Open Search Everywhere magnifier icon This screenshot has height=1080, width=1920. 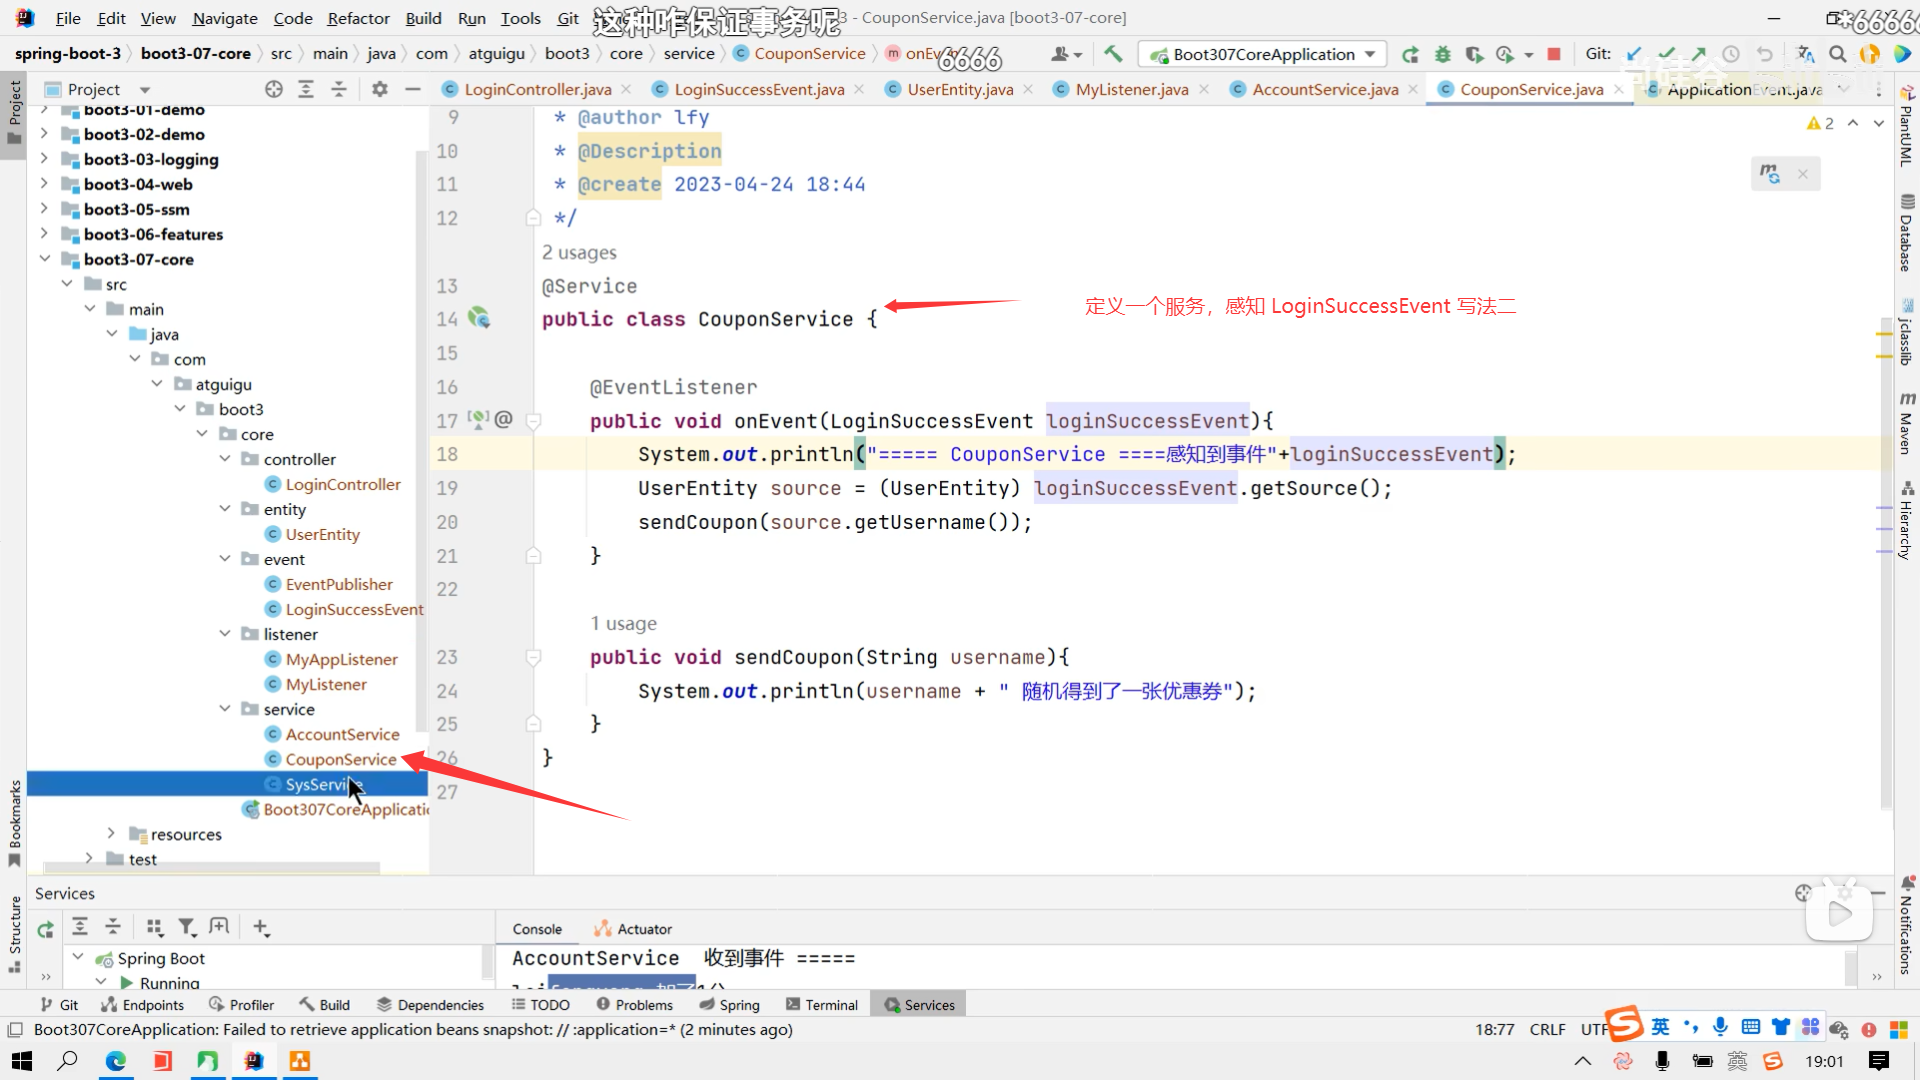pyautogui.click(x=1837, y=54)
